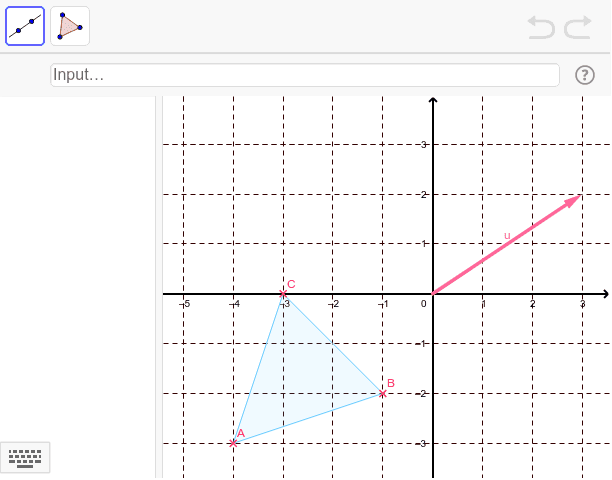This screenshot has width=612, height=480.
Task: Open the input help button
Action: click(x=585, y=75)
